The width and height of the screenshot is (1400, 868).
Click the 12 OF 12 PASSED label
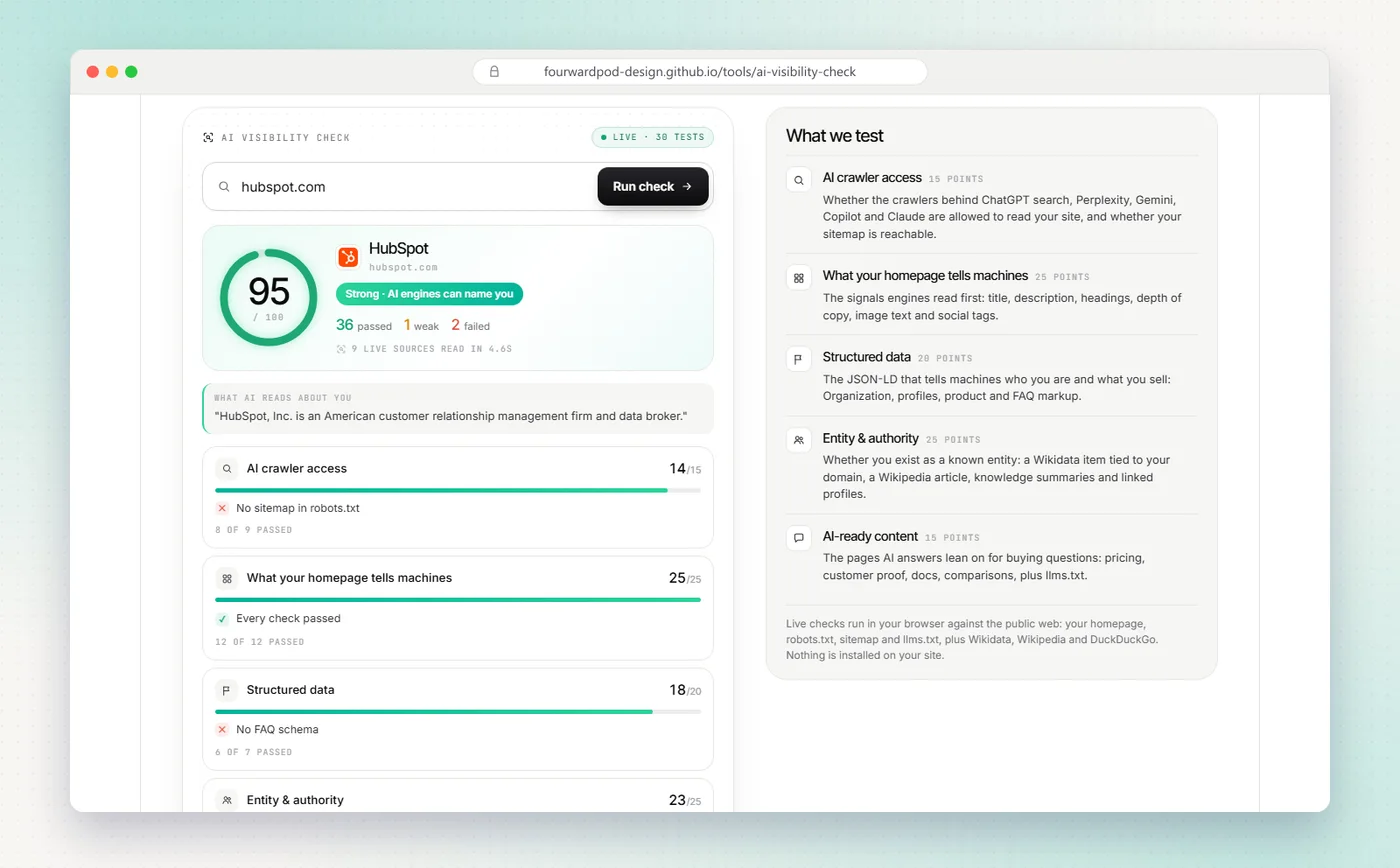[260, 642]
